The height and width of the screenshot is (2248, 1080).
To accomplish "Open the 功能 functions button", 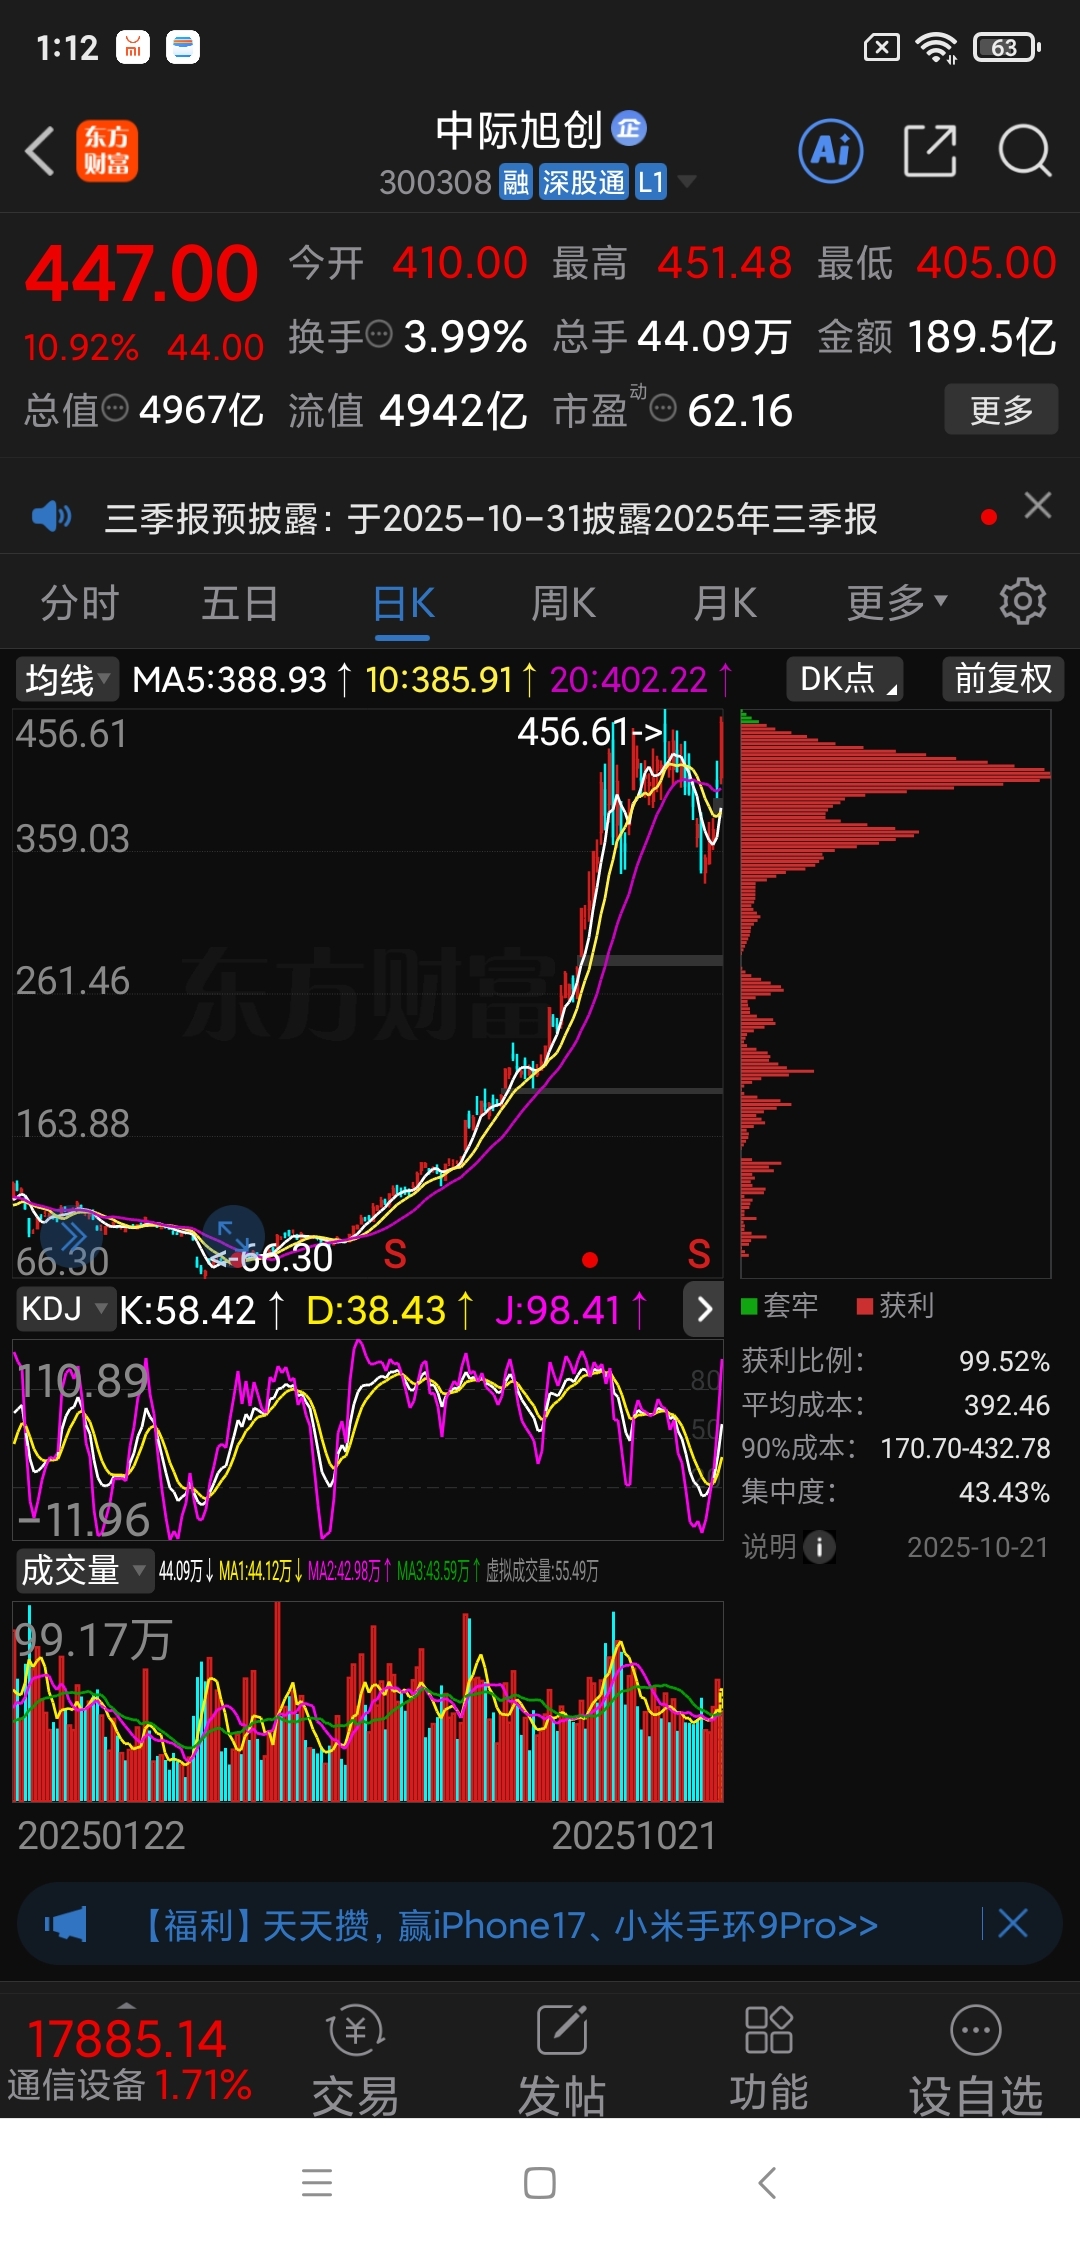I will tap(769, 2060).
